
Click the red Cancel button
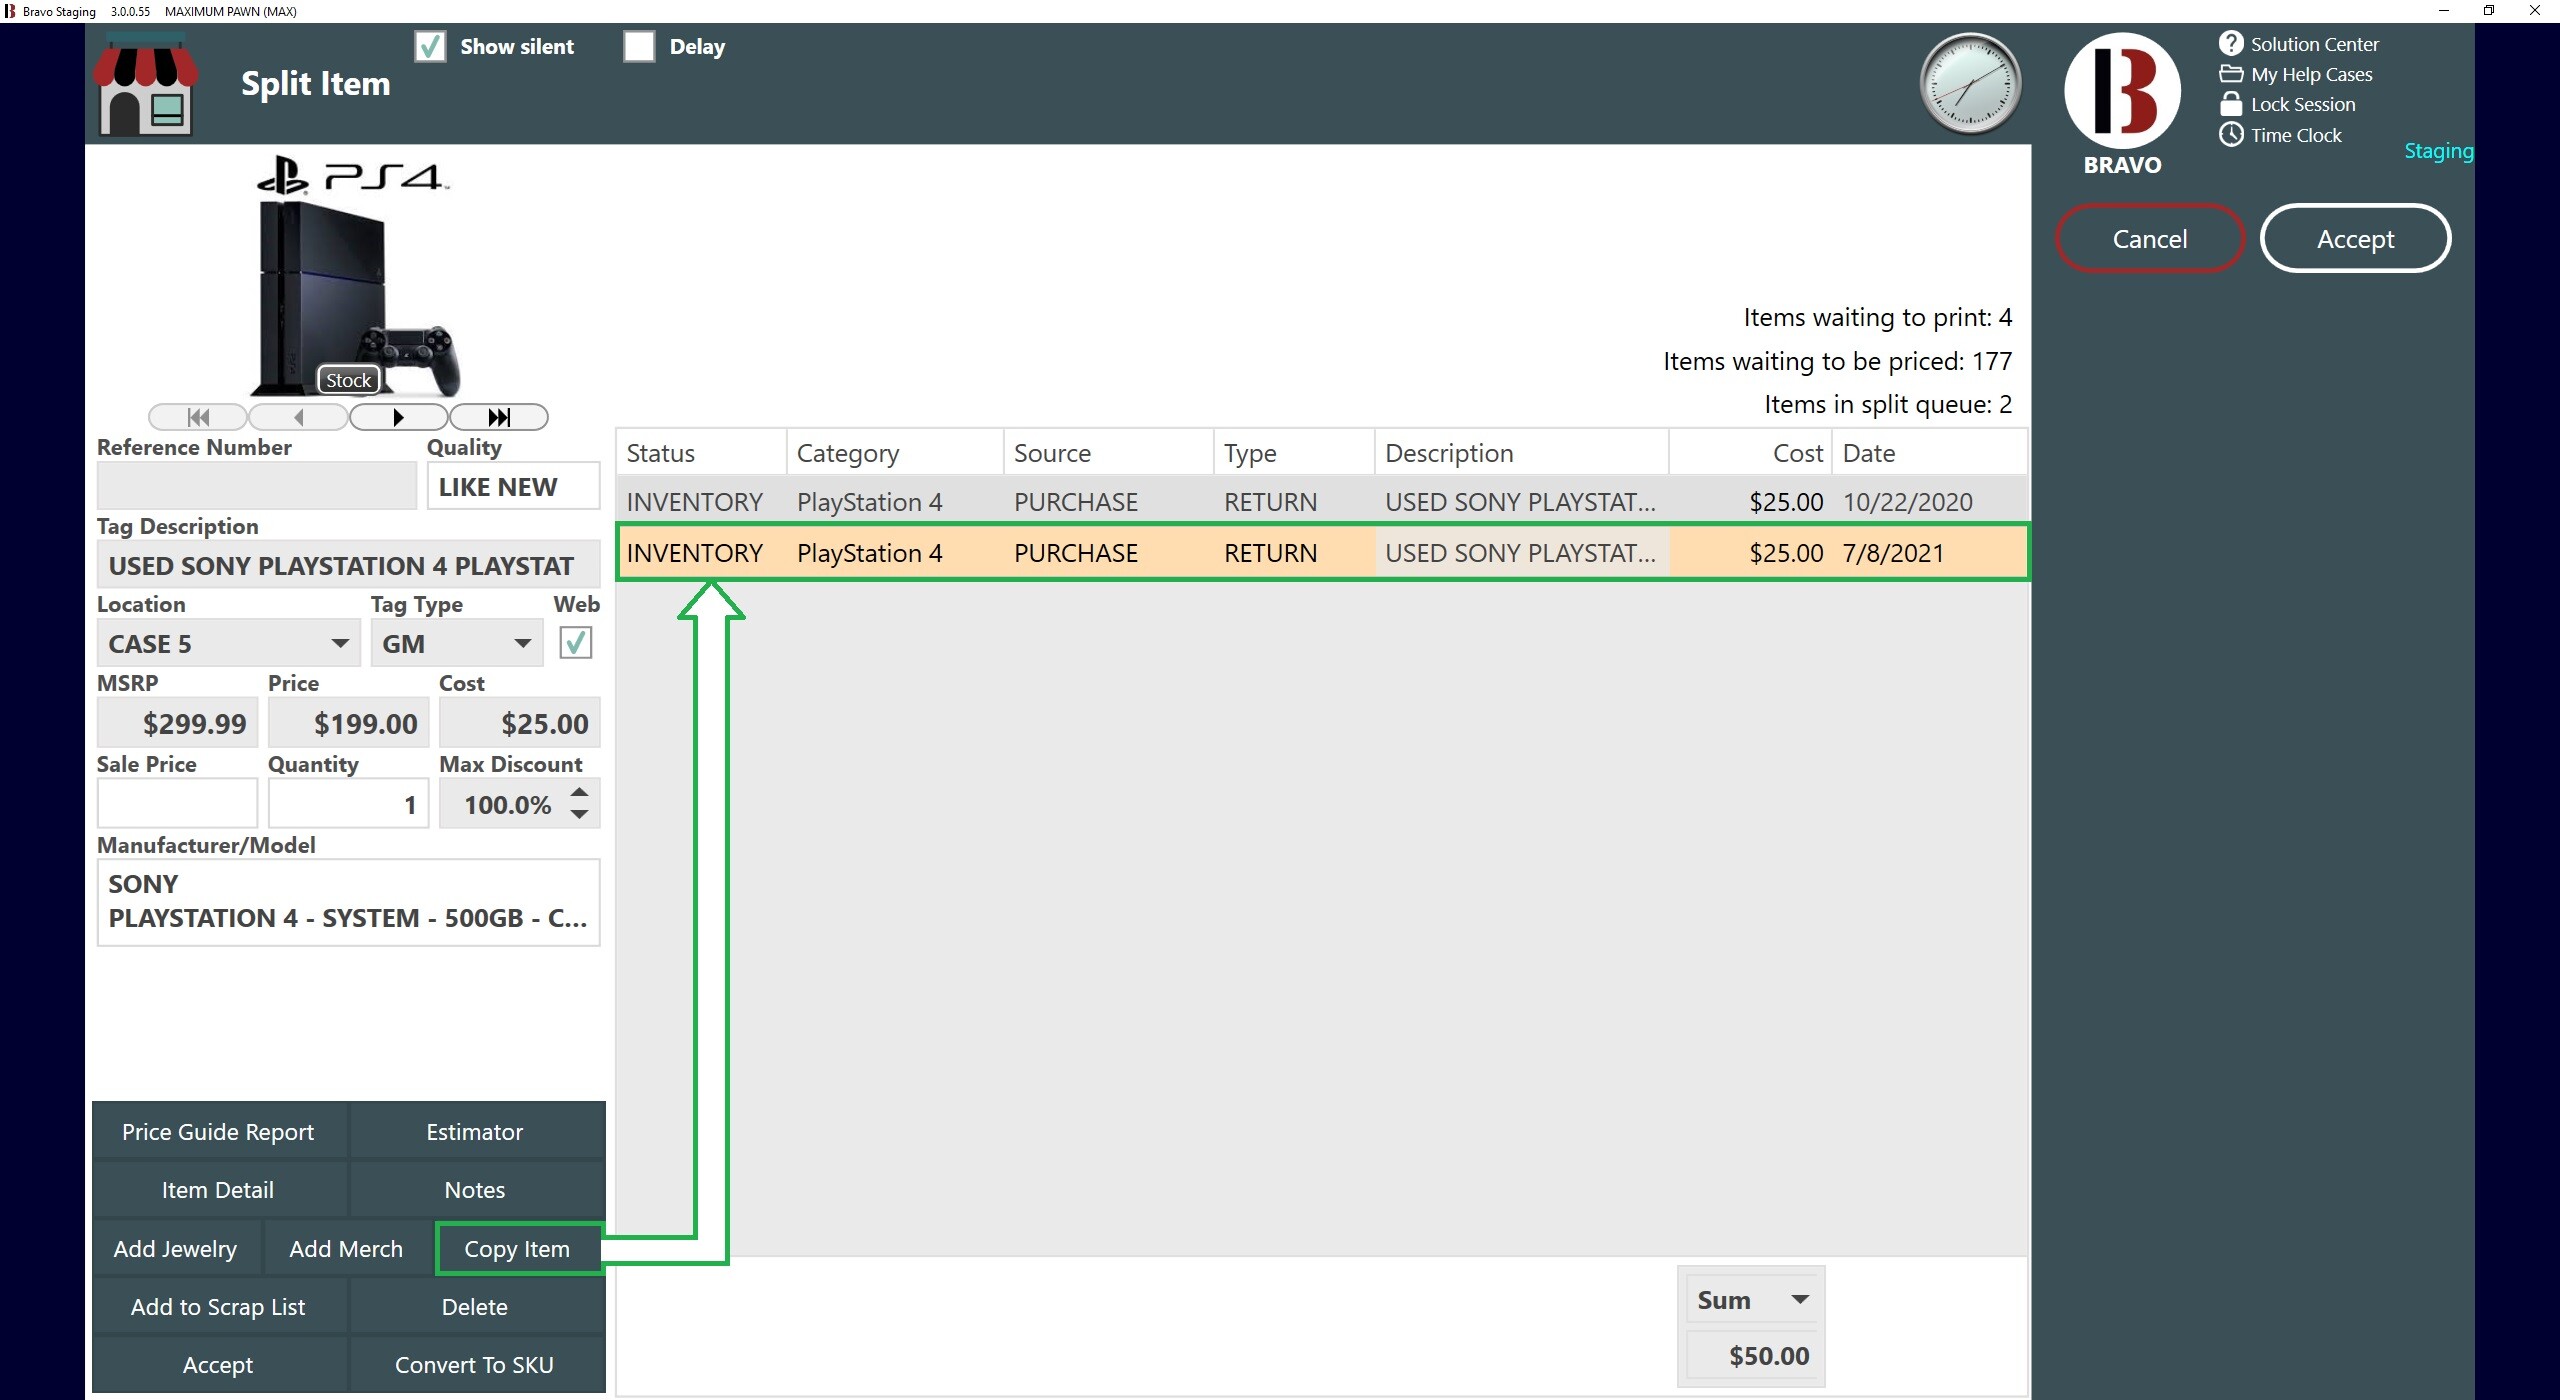point(2150,238)
